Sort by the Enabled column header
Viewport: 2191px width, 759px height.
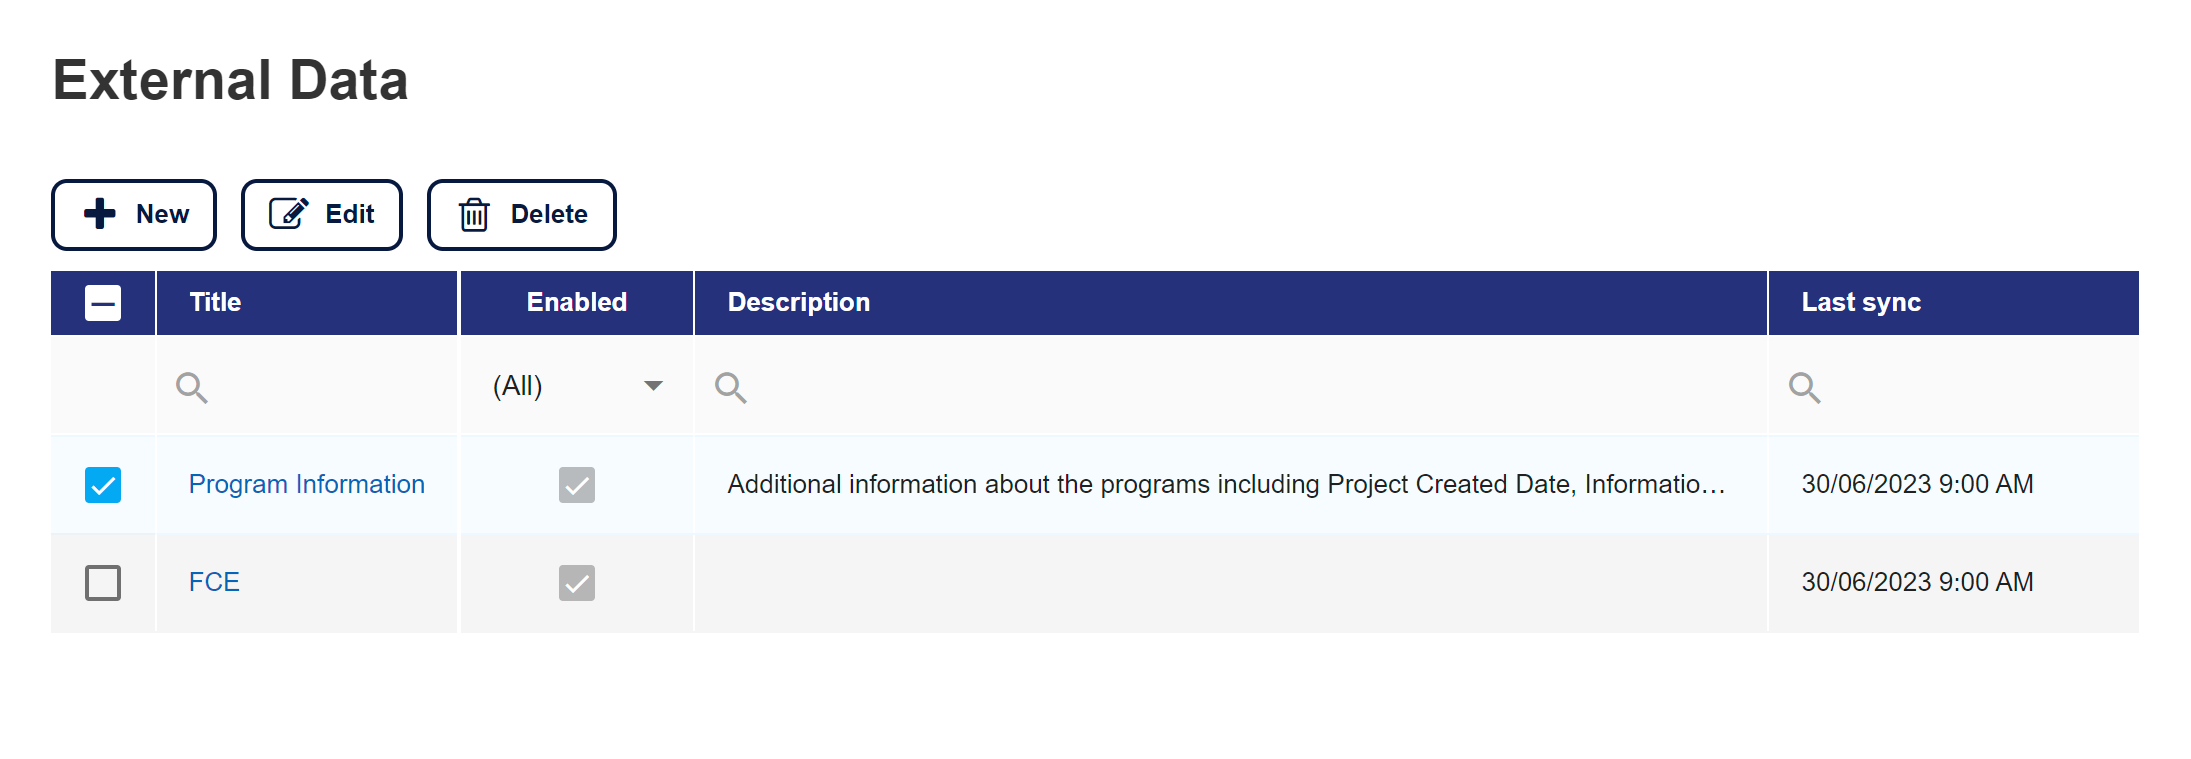[577, 302]
